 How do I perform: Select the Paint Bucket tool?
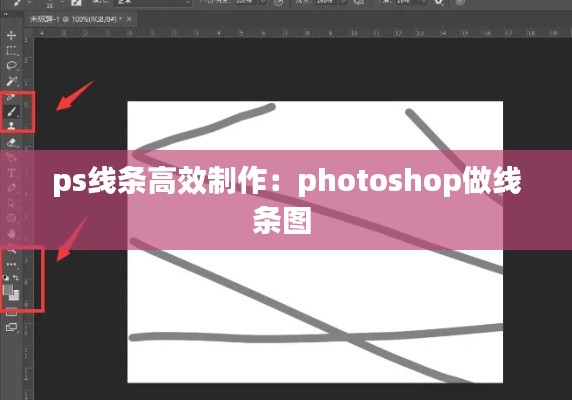[12, 158]
